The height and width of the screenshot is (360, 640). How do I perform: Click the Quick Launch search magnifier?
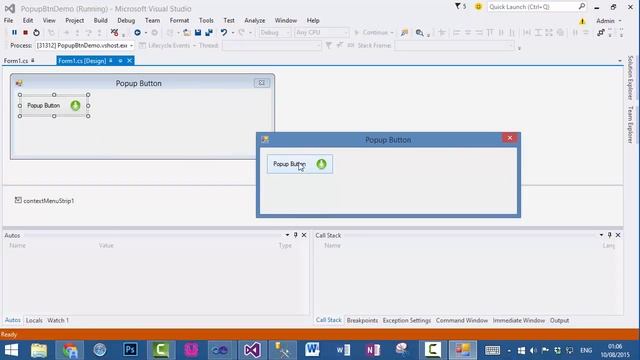pos(582,7)
